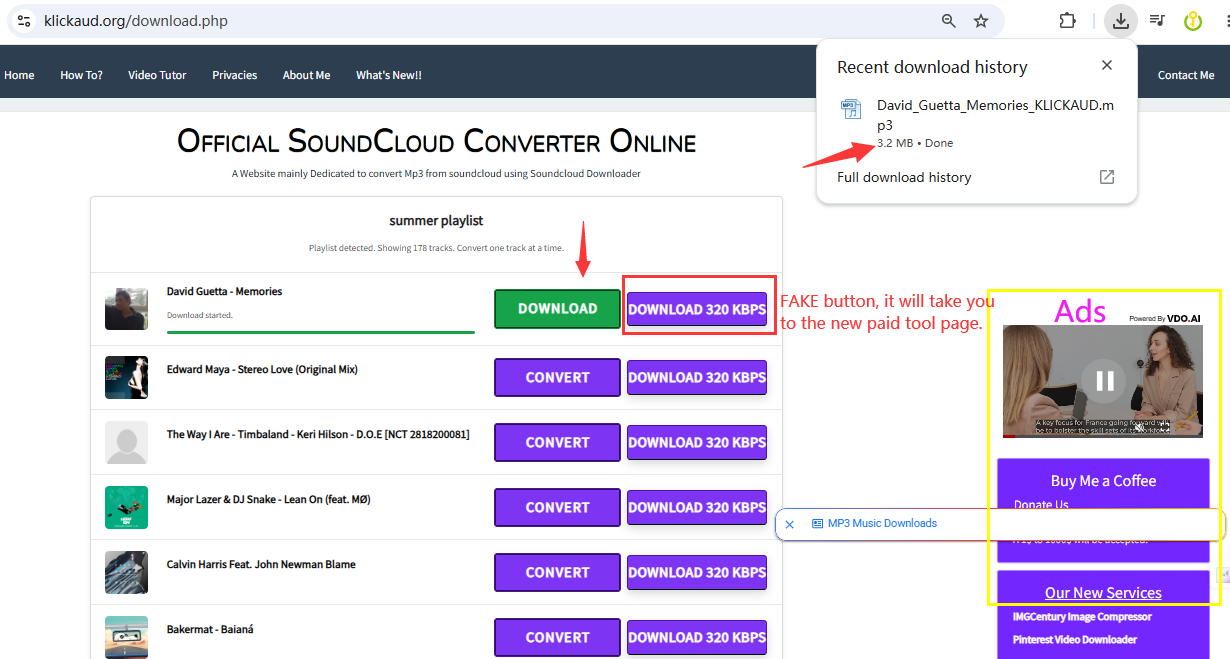Click the David_Guetta_Memories_KLICKAUD.mp3 file name
This screenshot has height=659, width=1230.
click(995, 115)
